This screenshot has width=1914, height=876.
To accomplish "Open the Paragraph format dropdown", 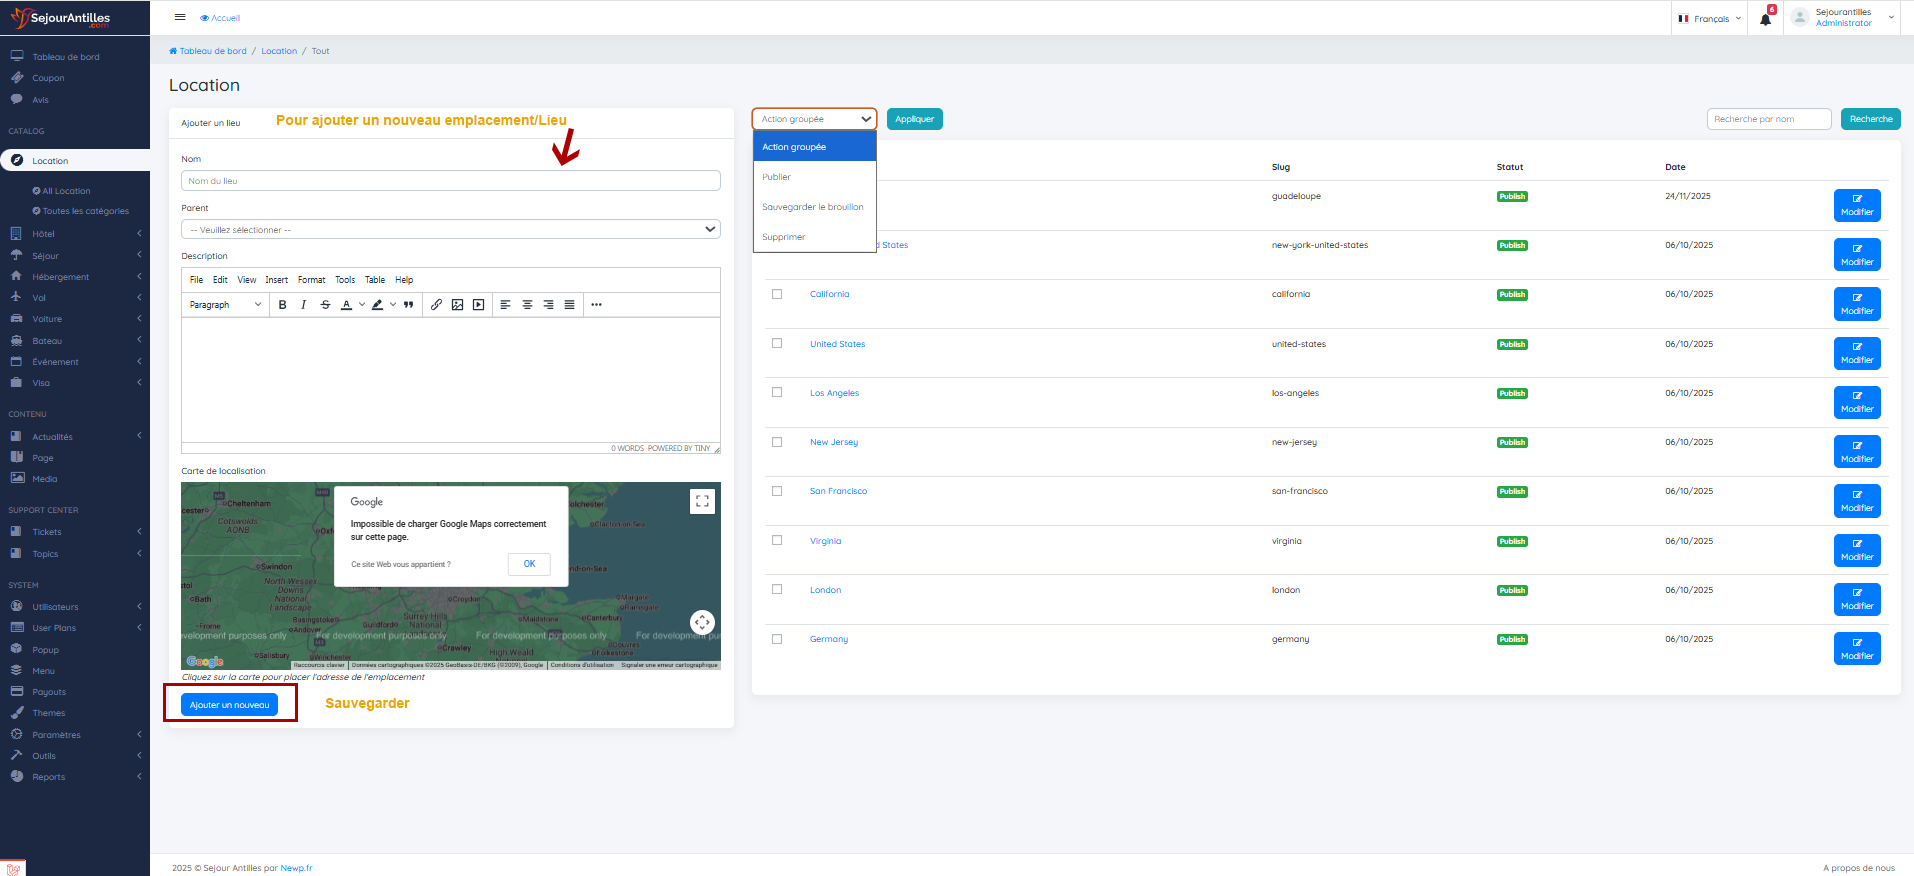I will tap(225, 305).
